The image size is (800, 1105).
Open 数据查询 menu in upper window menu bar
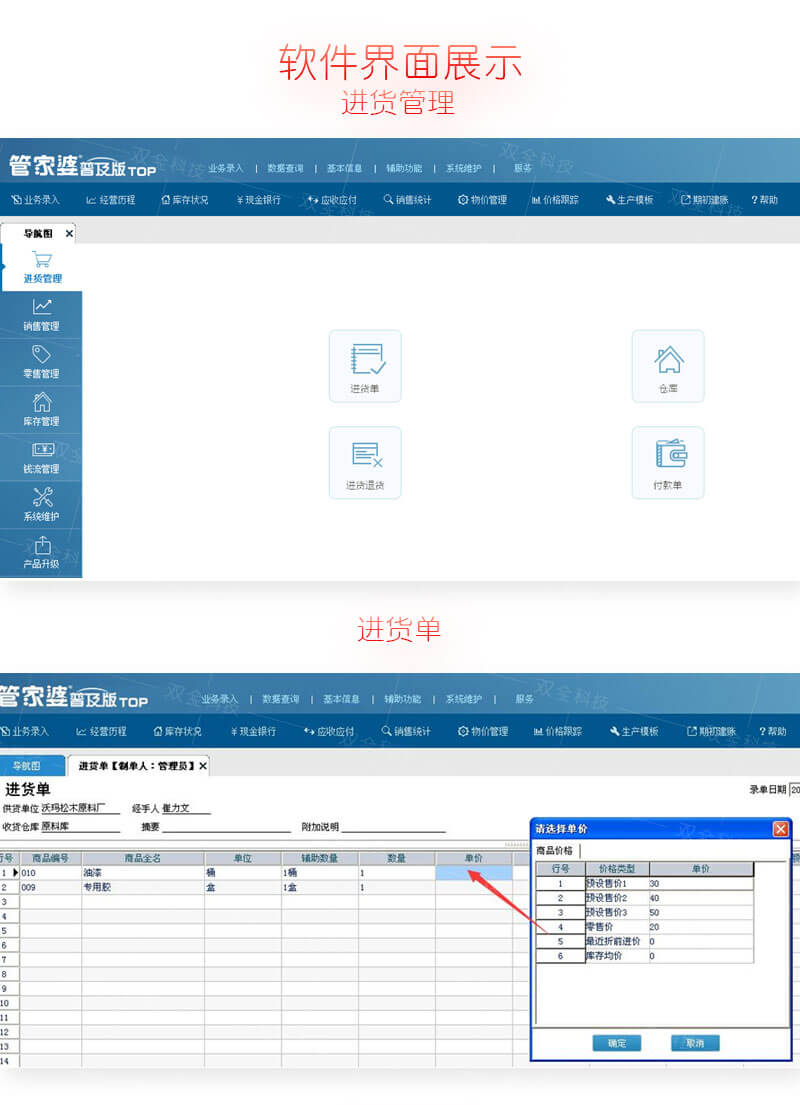click(285, 168)
